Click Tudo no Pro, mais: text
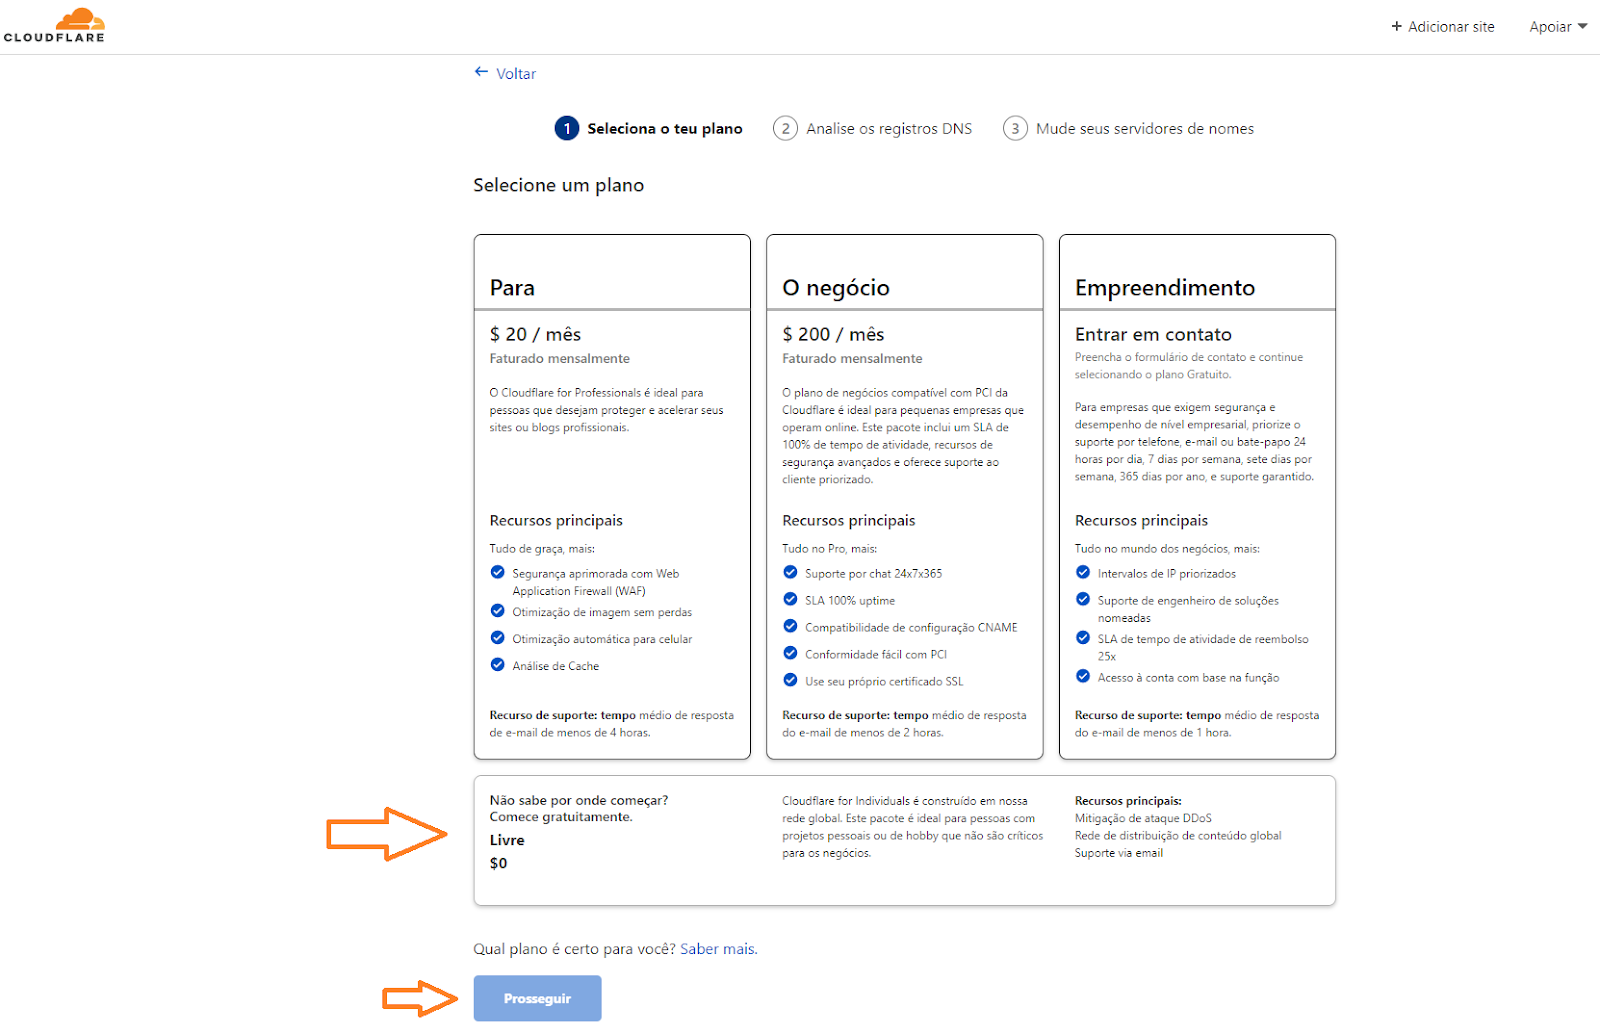 click(x=829, y=548)
